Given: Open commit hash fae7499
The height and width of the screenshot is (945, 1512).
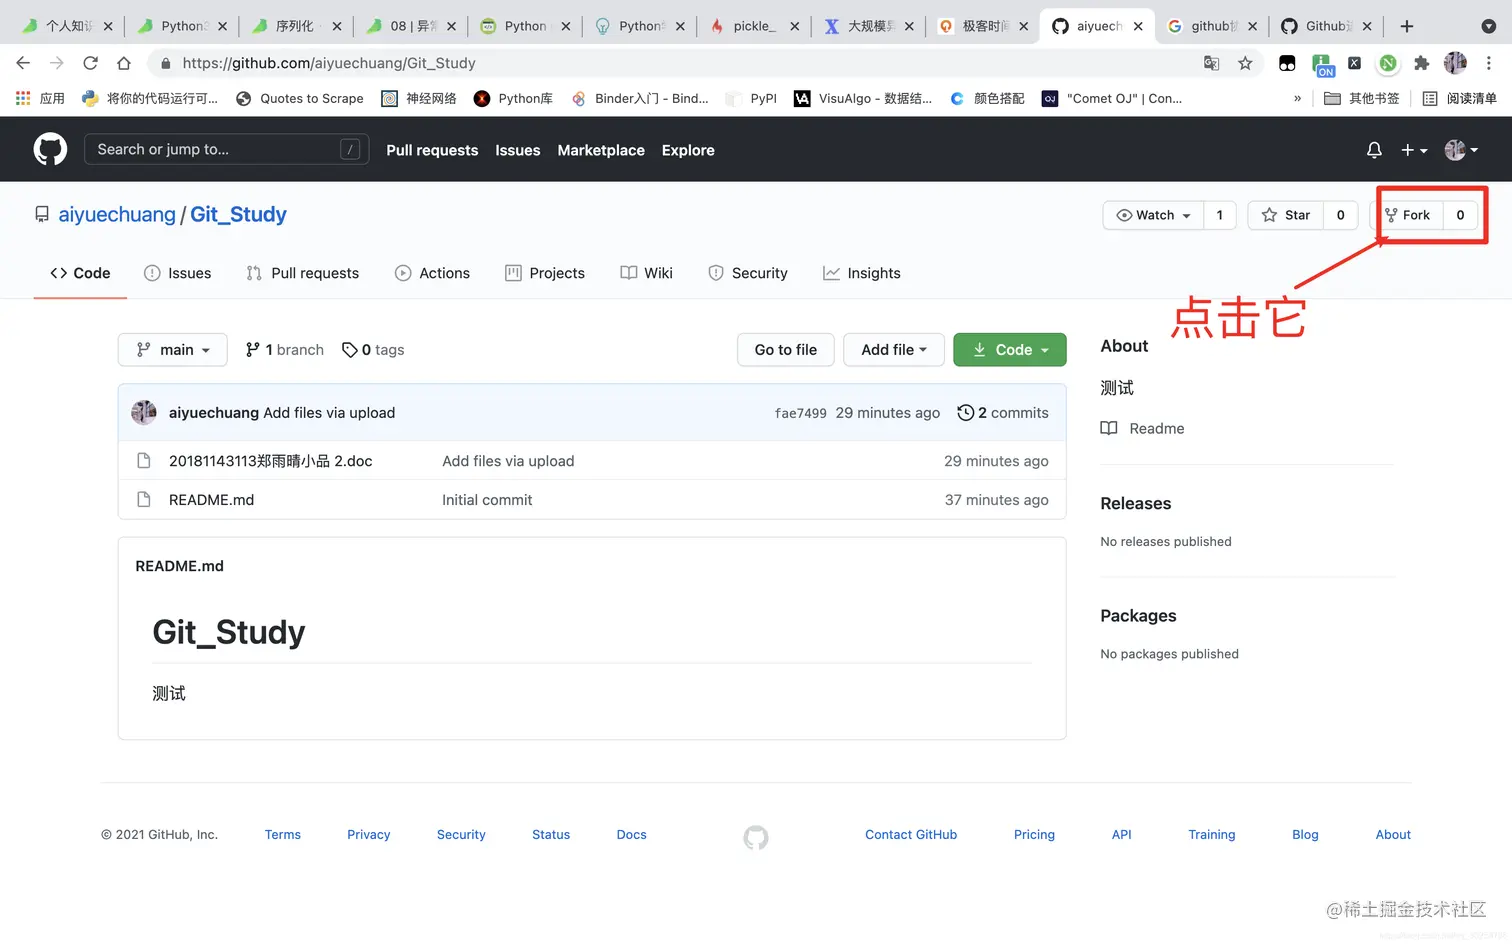Looking at the screenshot, I should (800, 413).
